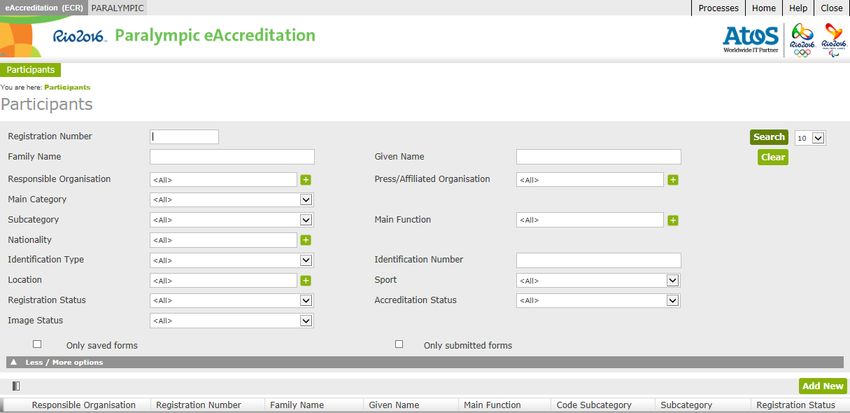
Task: Click plus icon next to Location field
Action: click(x=306, y=281)
